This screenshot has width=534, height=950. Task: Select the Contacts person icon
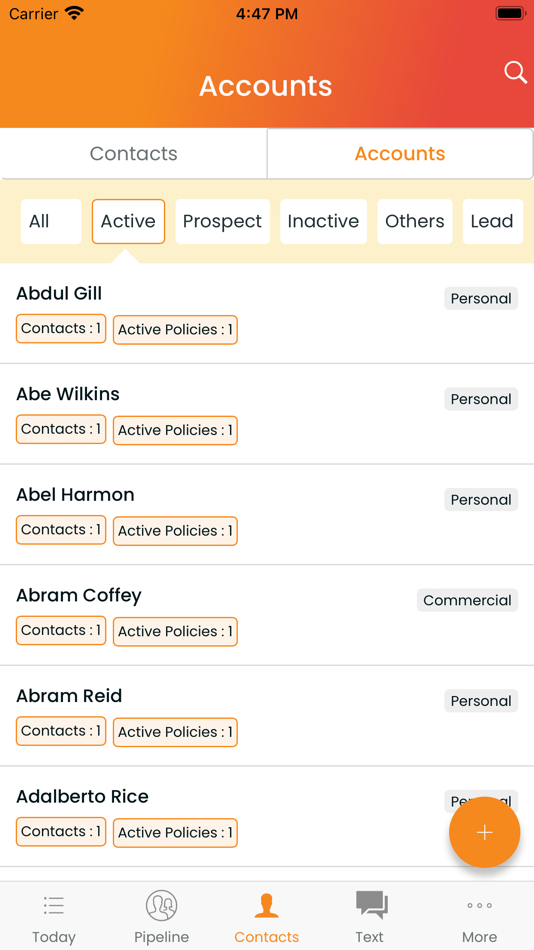click(267, 906)
